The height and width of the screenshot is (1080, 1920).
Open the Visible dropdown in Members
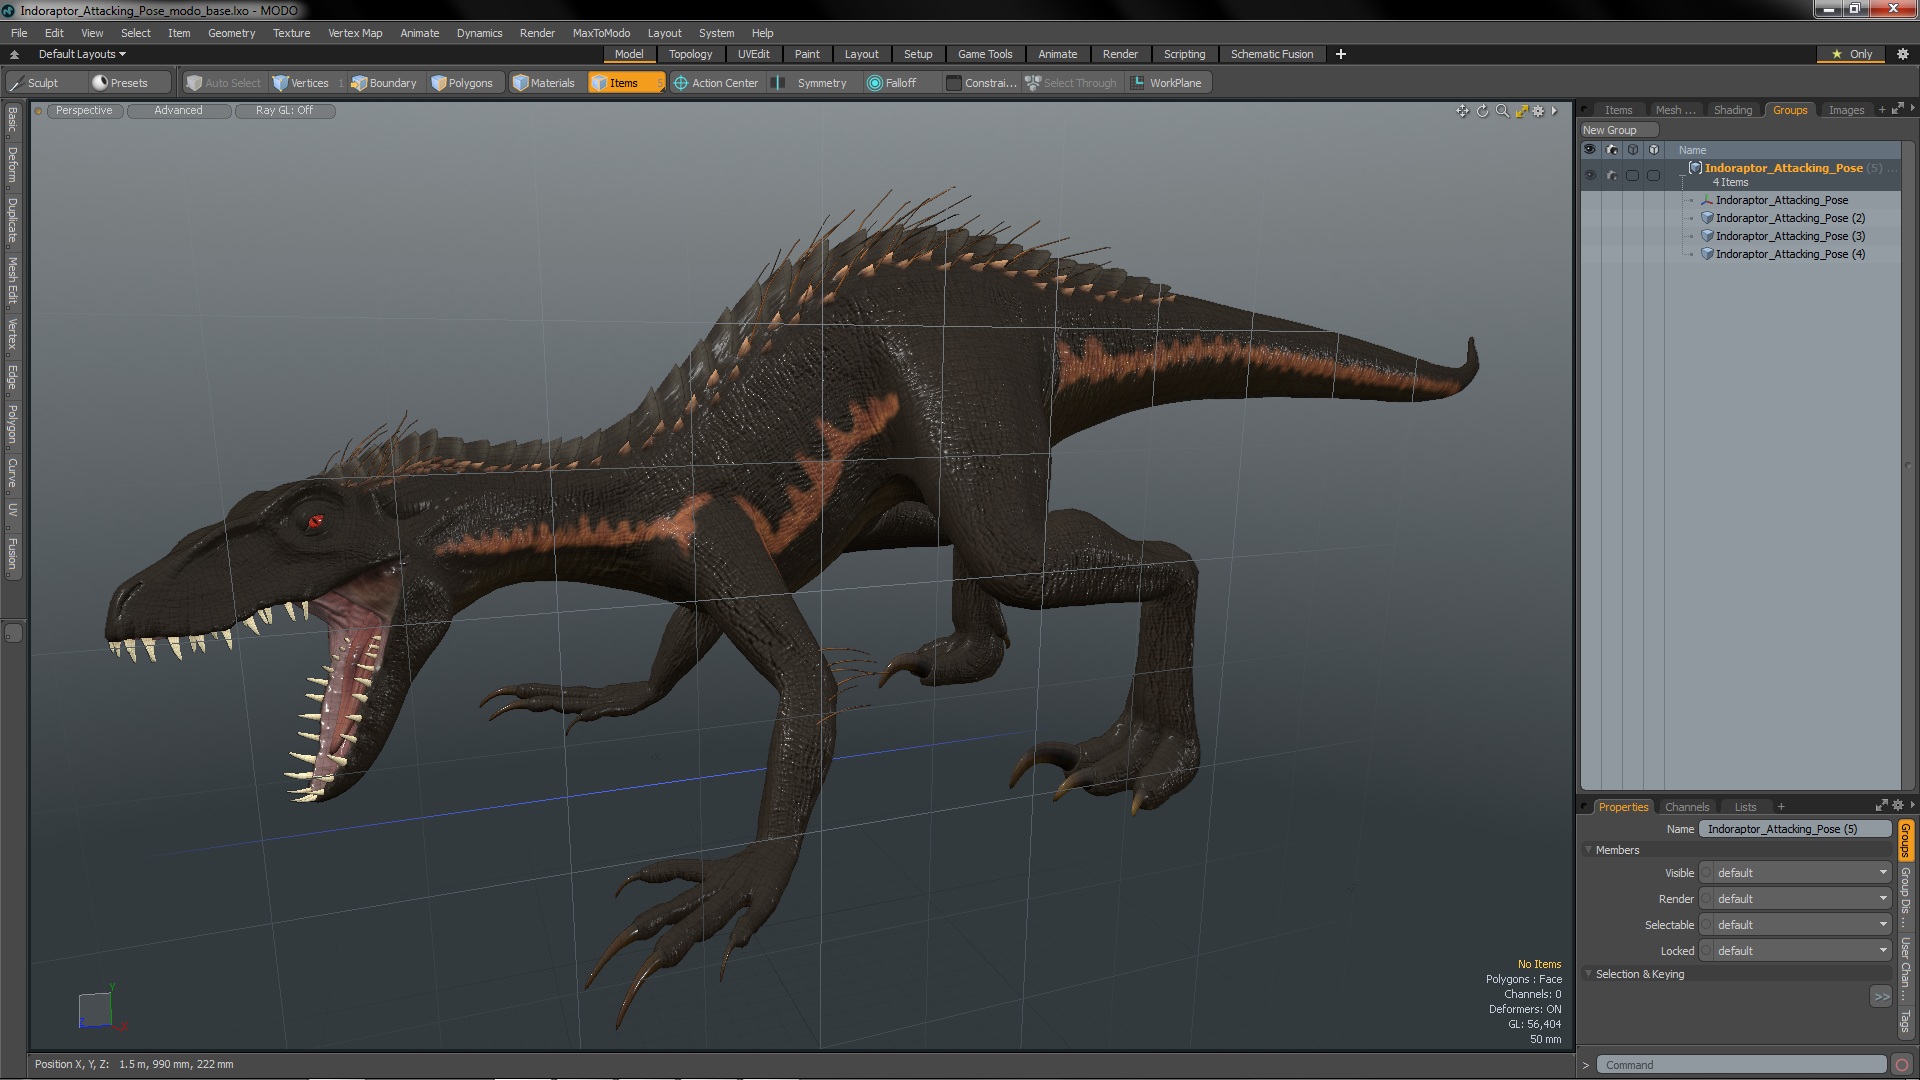[1796, 873]
